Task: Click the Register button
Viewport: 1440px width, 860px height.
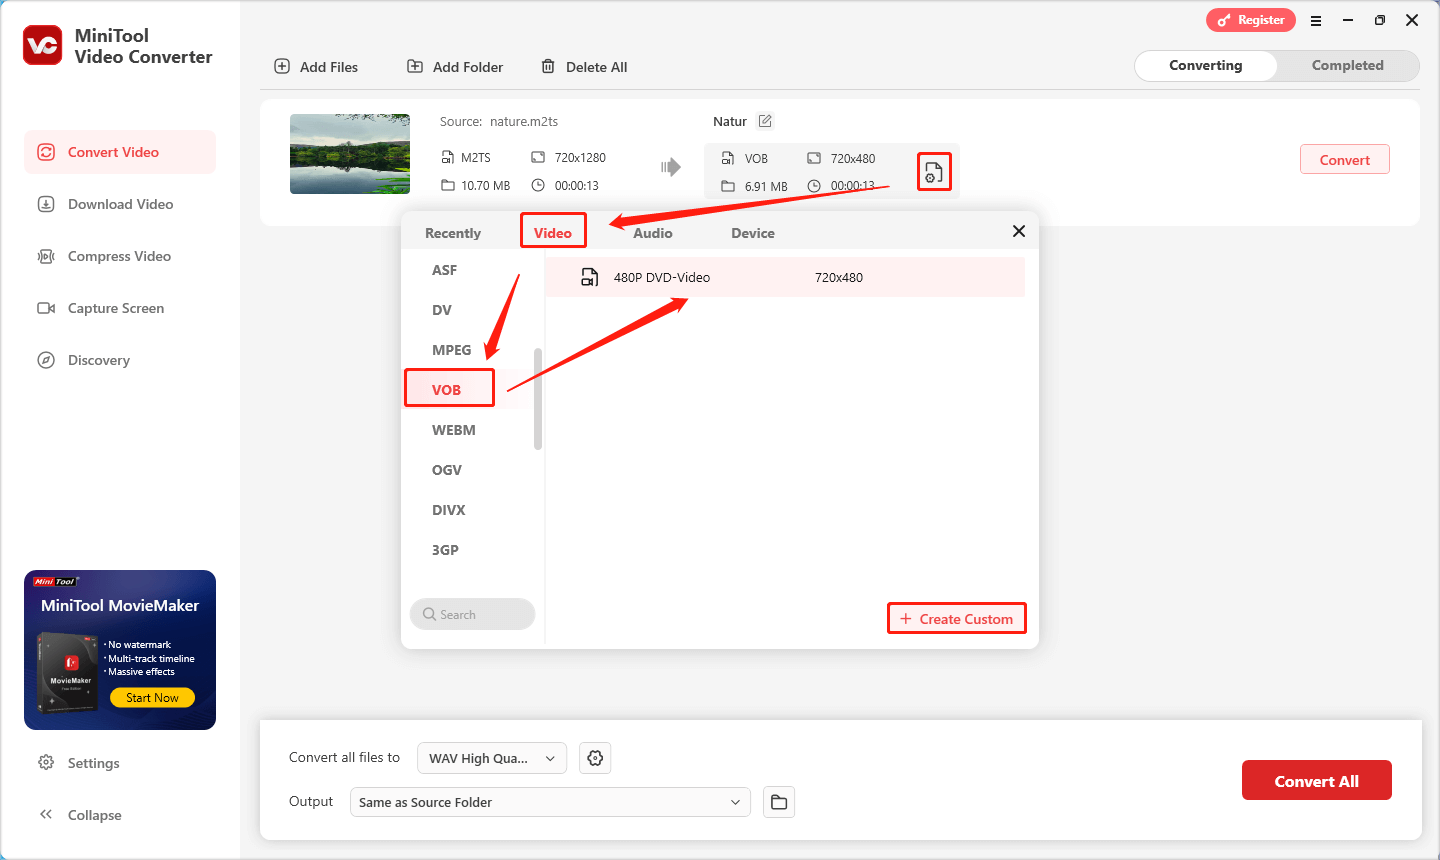Action: (1251, 20)
